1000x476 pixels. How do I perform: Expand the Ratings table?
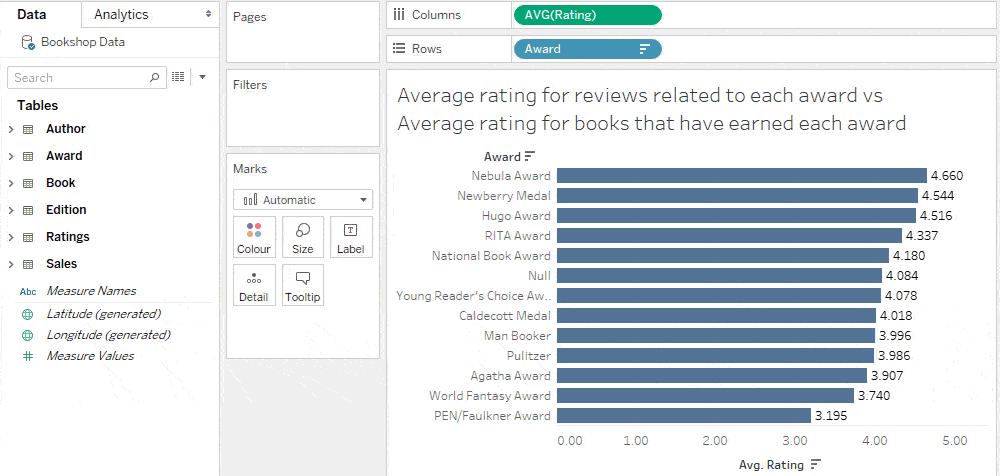(11, 237)
